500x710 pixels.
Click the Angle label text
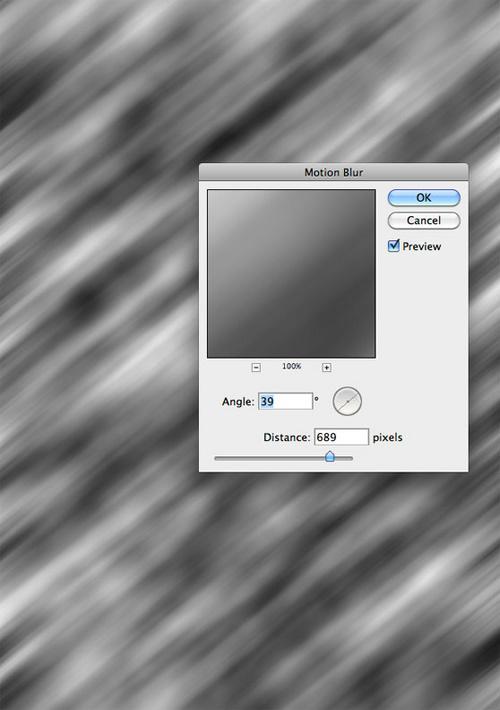(x=238, y=402)
